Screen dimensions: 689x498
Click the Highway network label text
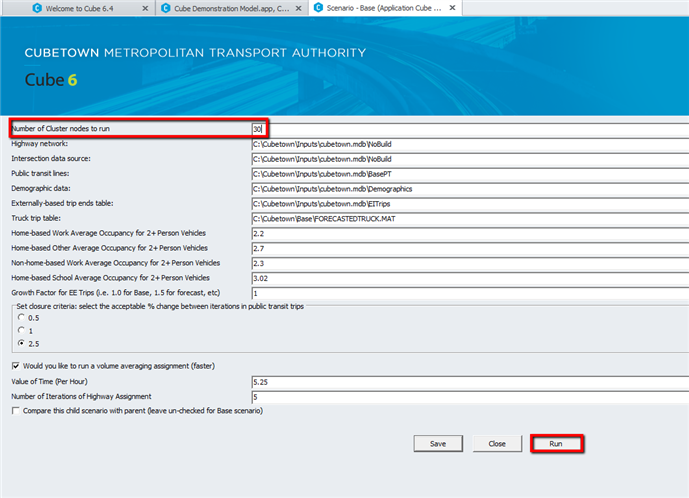(40, 144)
